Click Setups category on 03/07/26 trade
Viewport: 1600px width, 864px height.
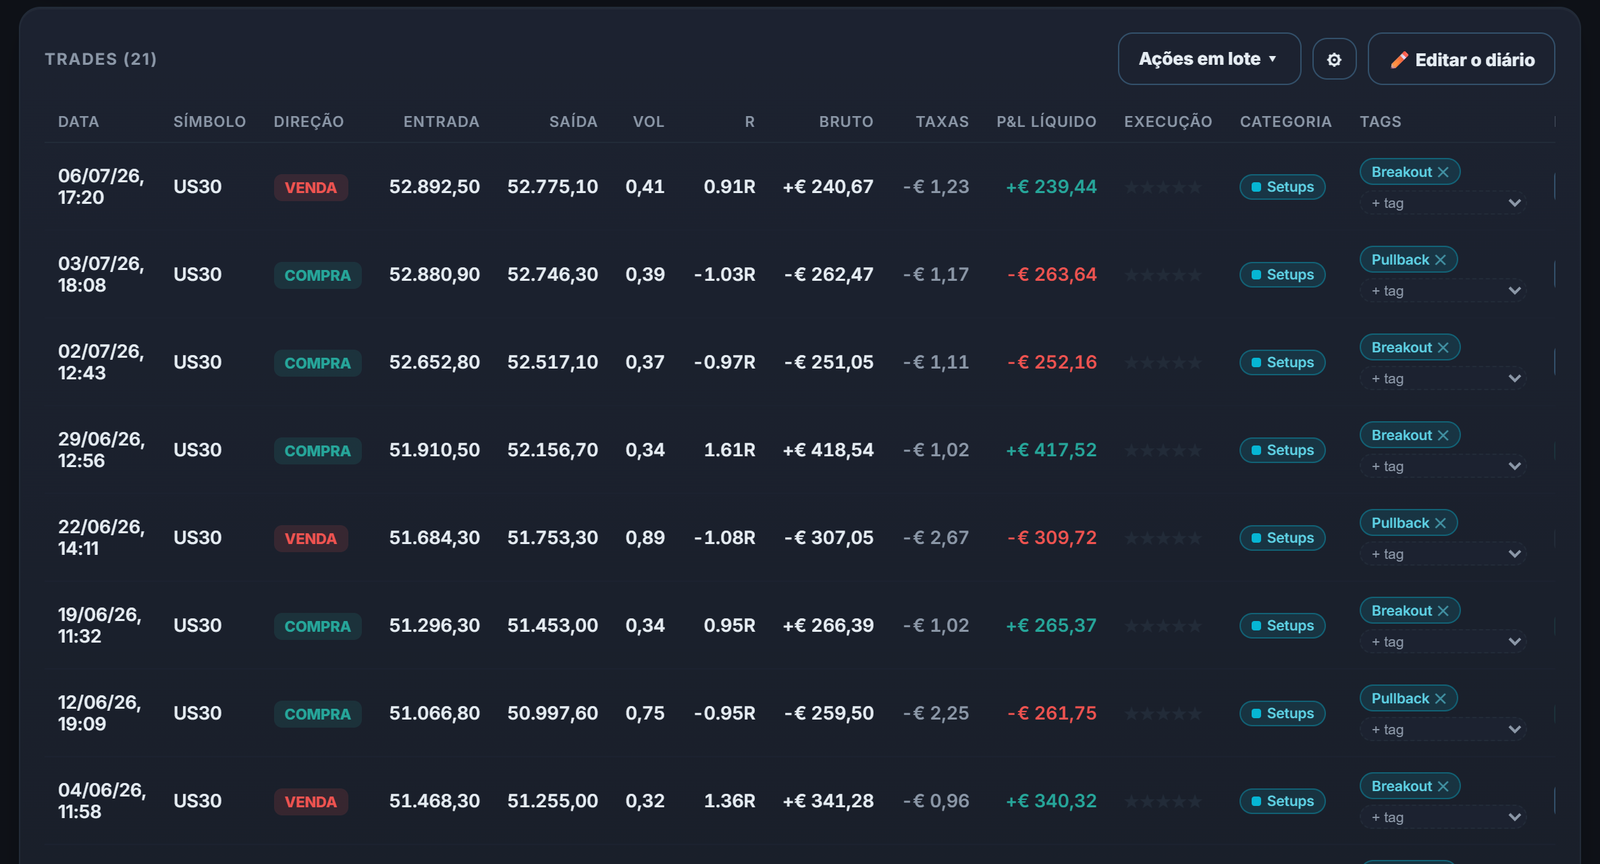coord(1282,275)
